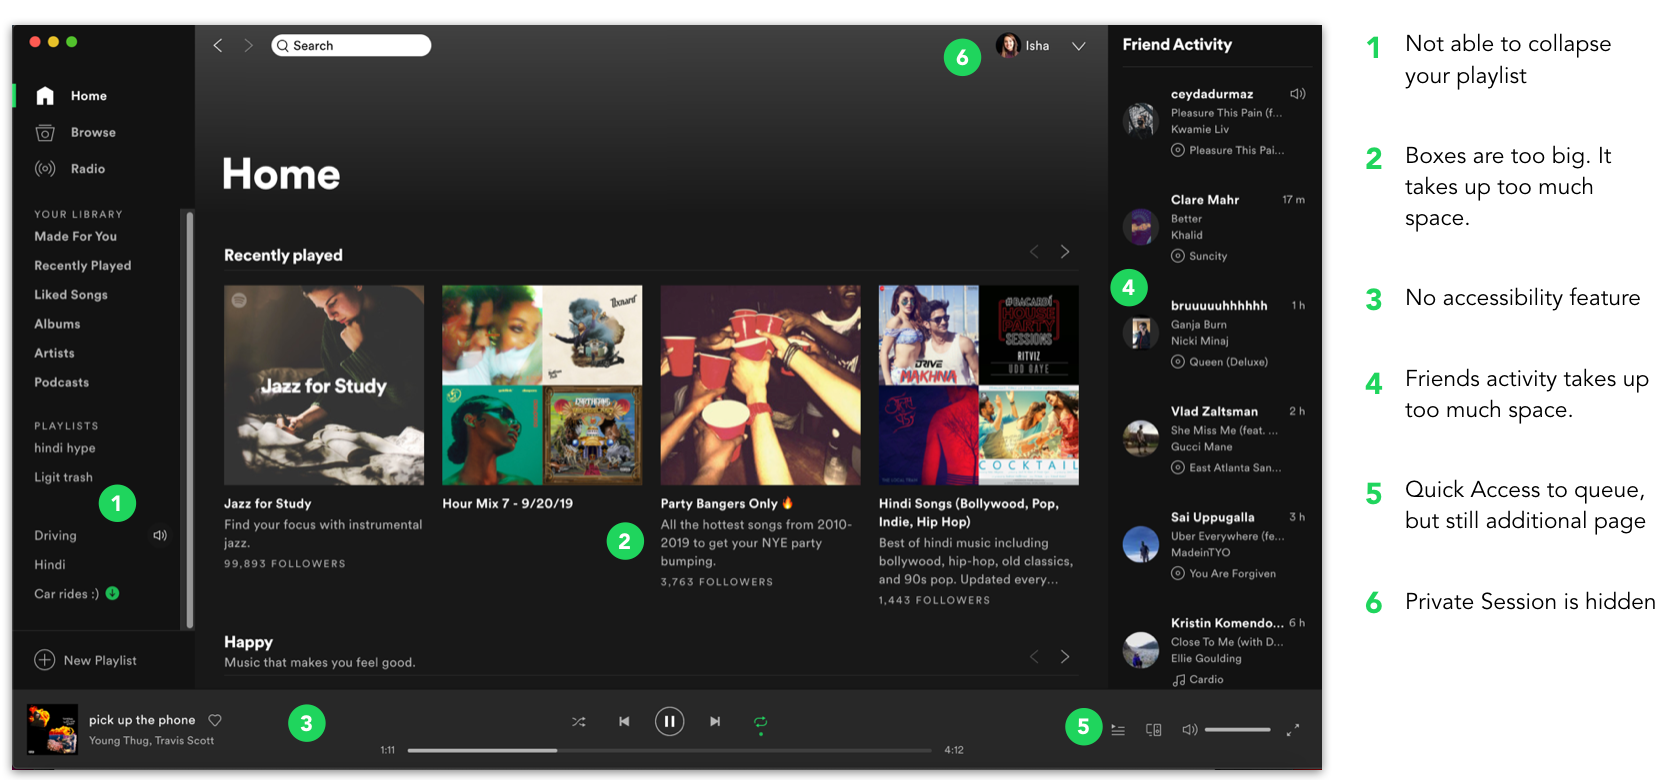The image size is (1668, 780).
Task: Seek in the song progress bar
Action: pyautogui.click(x=669, y=750)
